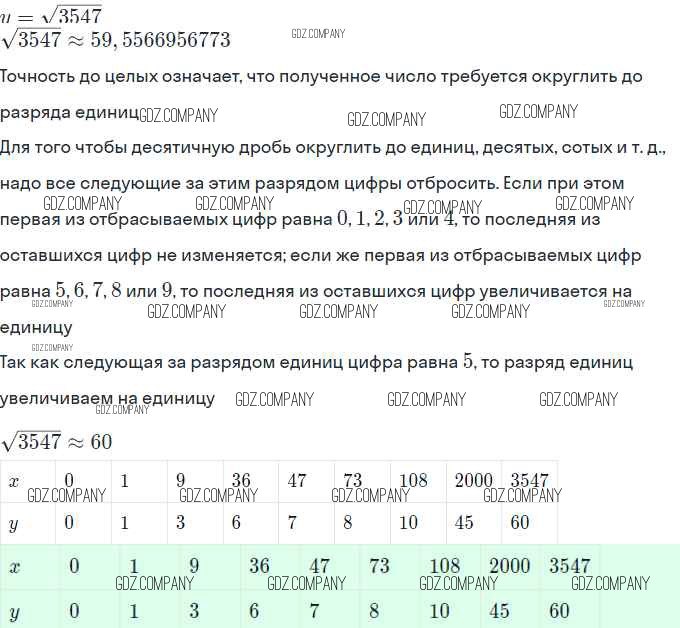Click cell 3547 in the green table
680x628 pixels.
point(570,566)
